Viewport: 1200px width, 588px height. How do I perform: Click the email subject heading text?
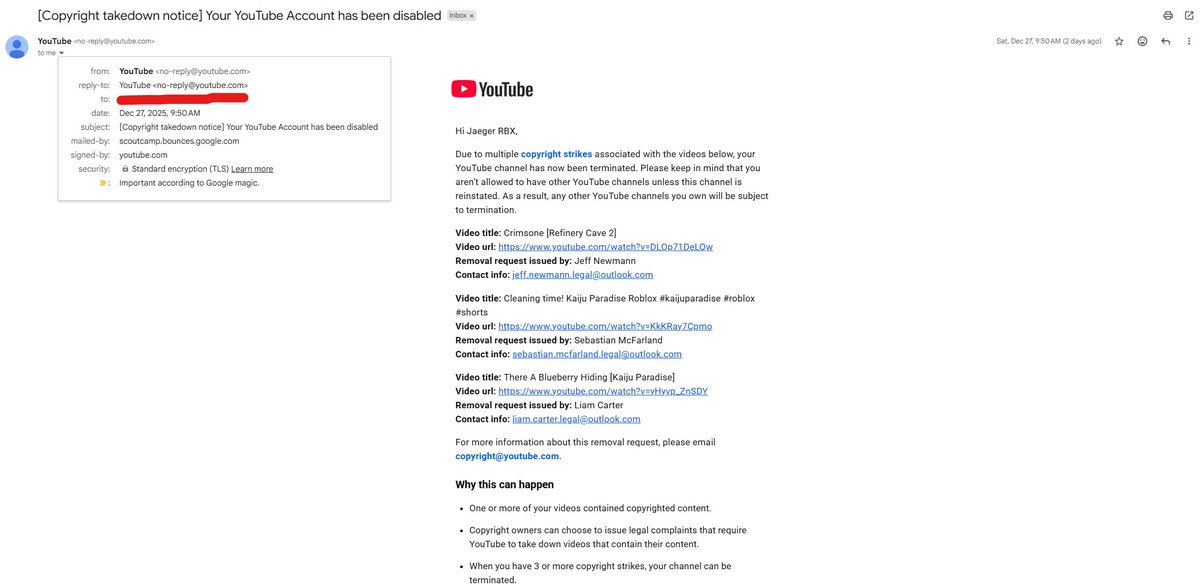coord(239,16)
